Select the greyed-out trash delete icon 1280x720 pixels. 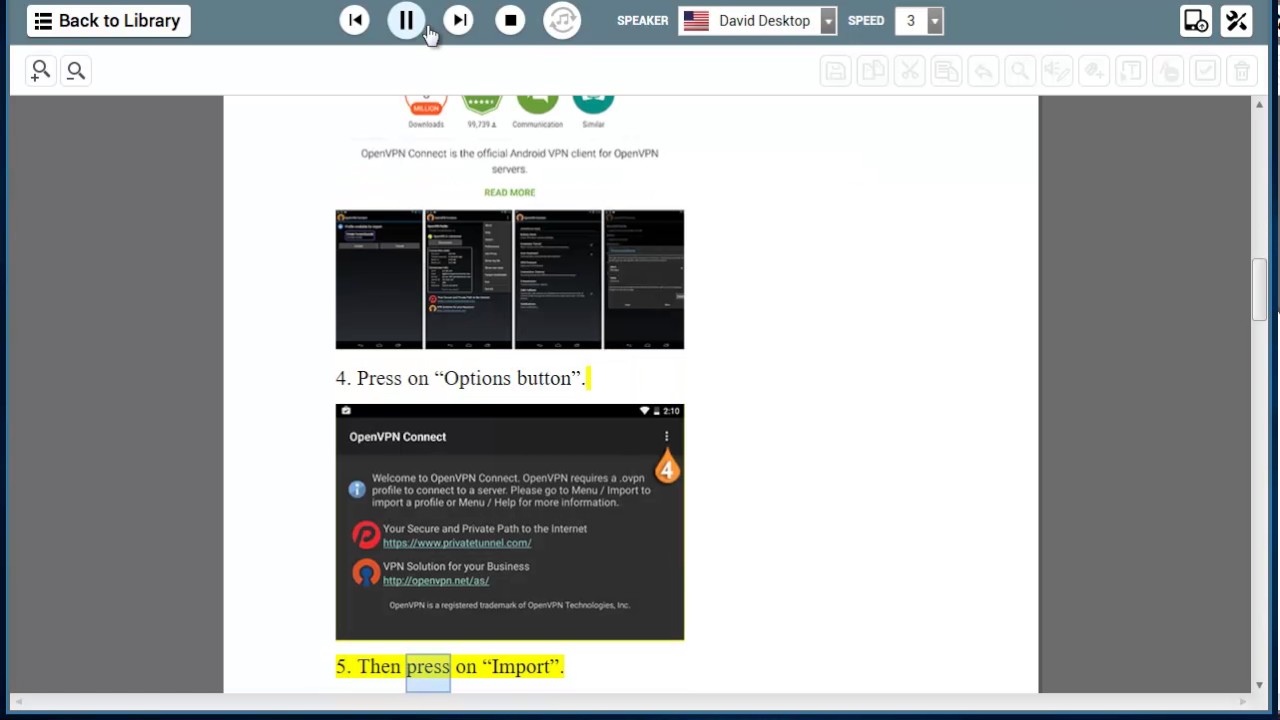[x=1242, y=71]
